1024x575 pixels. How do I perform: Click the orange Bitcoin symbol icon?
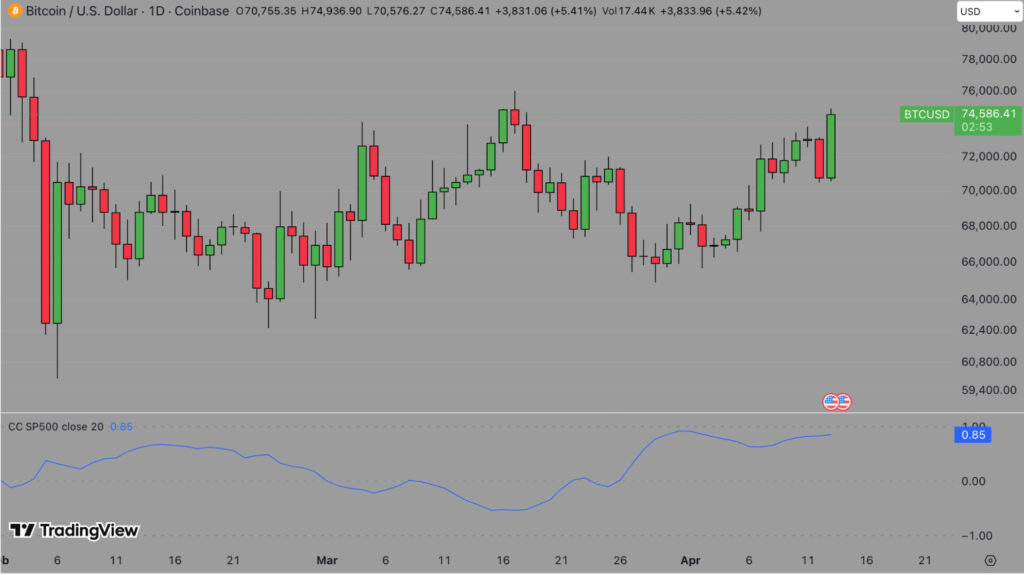click(x=13, y=11)
